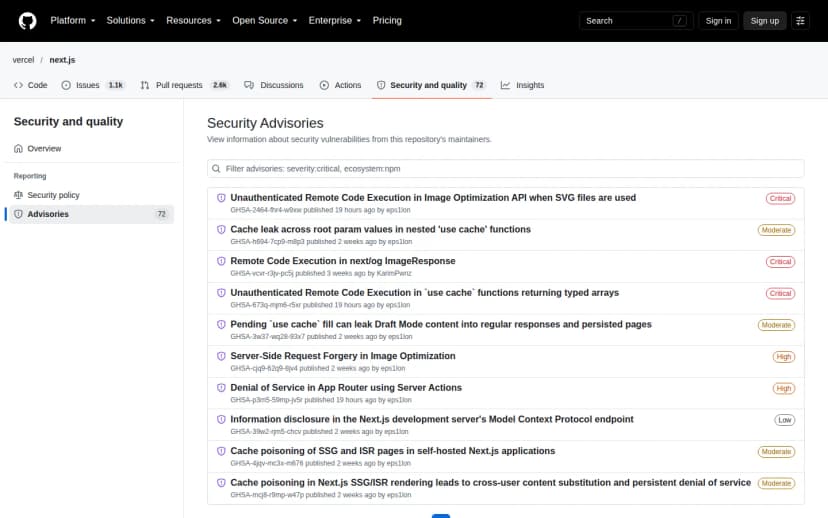Open Security policy in the sidebar
The image size is (828, 518).
click(x=91, y=195)
